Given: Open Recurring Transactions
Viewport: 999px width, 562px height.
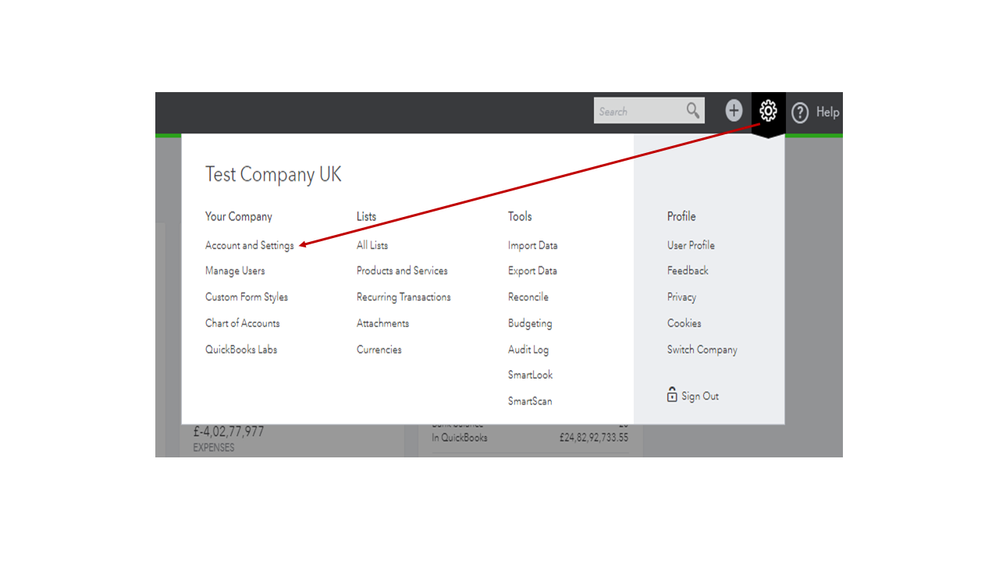Looking at the screenshot, I should point(403,297).
